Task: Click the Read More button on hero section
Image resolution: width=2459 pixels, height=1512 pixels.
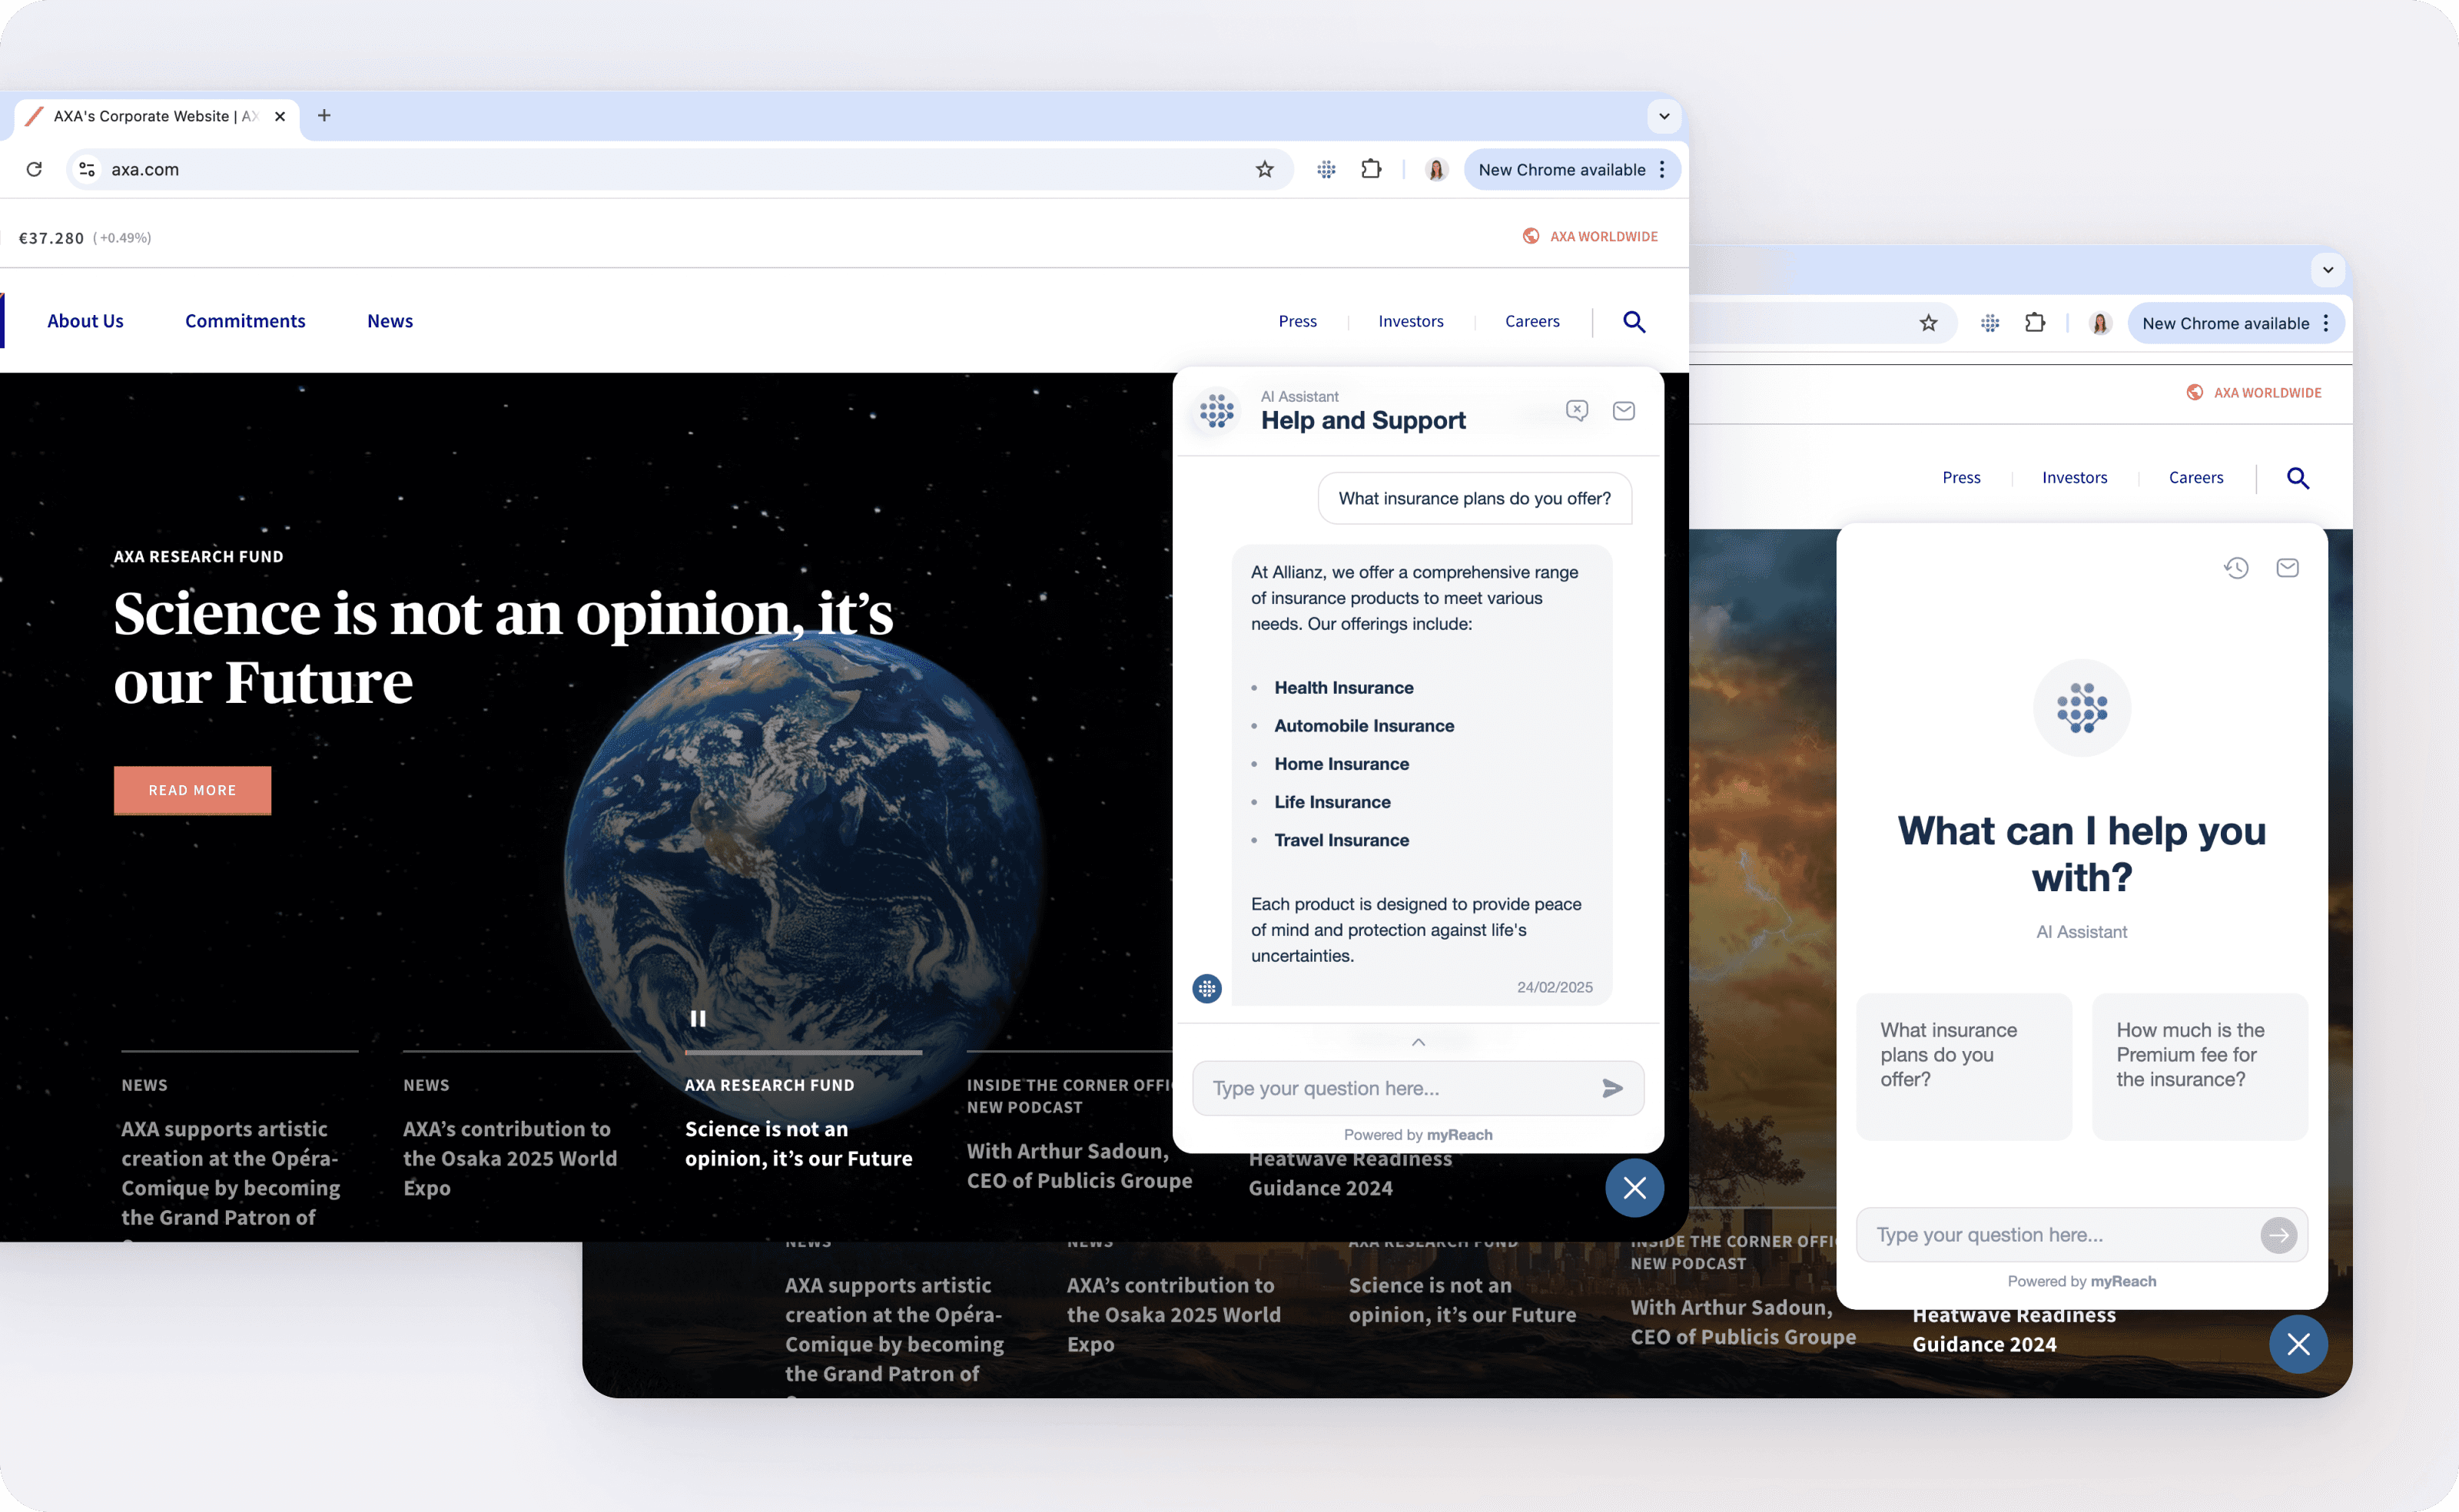Action: 191,788
